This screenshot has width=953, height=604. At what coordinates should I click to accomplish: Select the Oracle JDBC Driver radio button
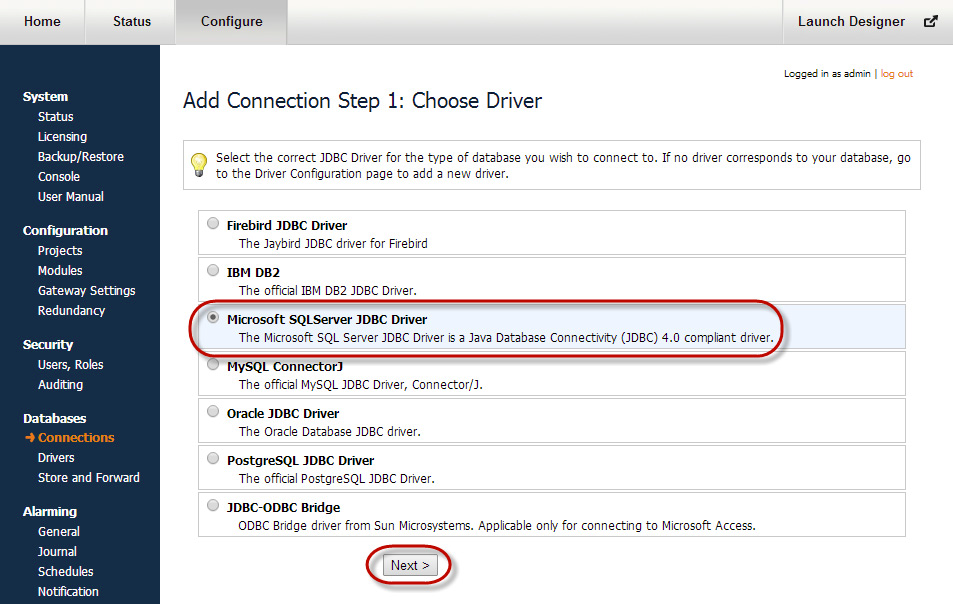coord(213,411)
